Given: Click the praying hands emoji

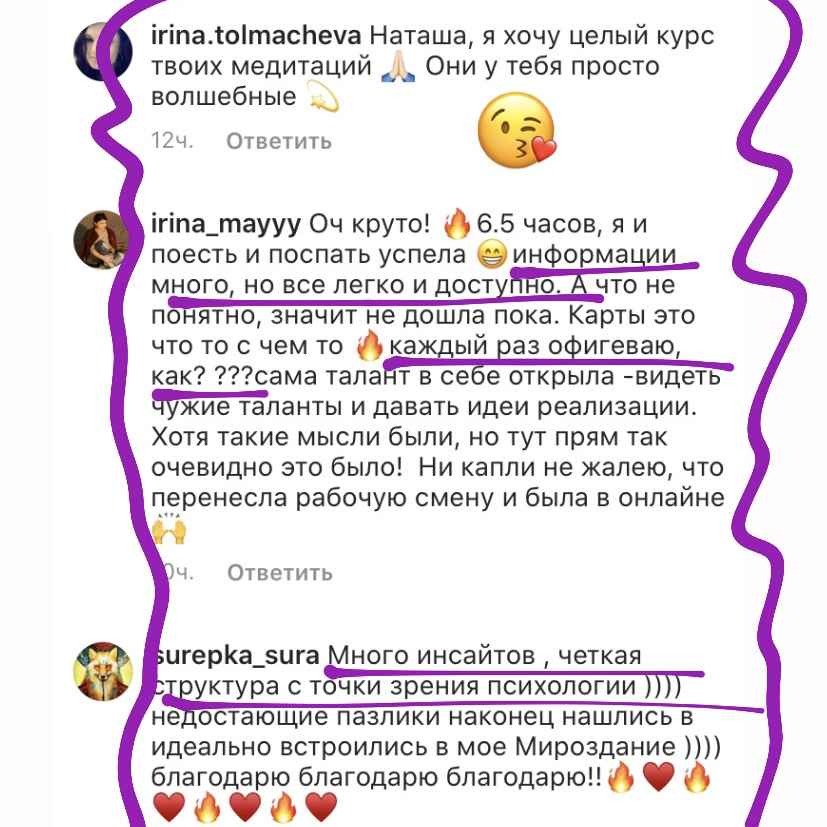Looking at the screenshot, I should (398, 67).
